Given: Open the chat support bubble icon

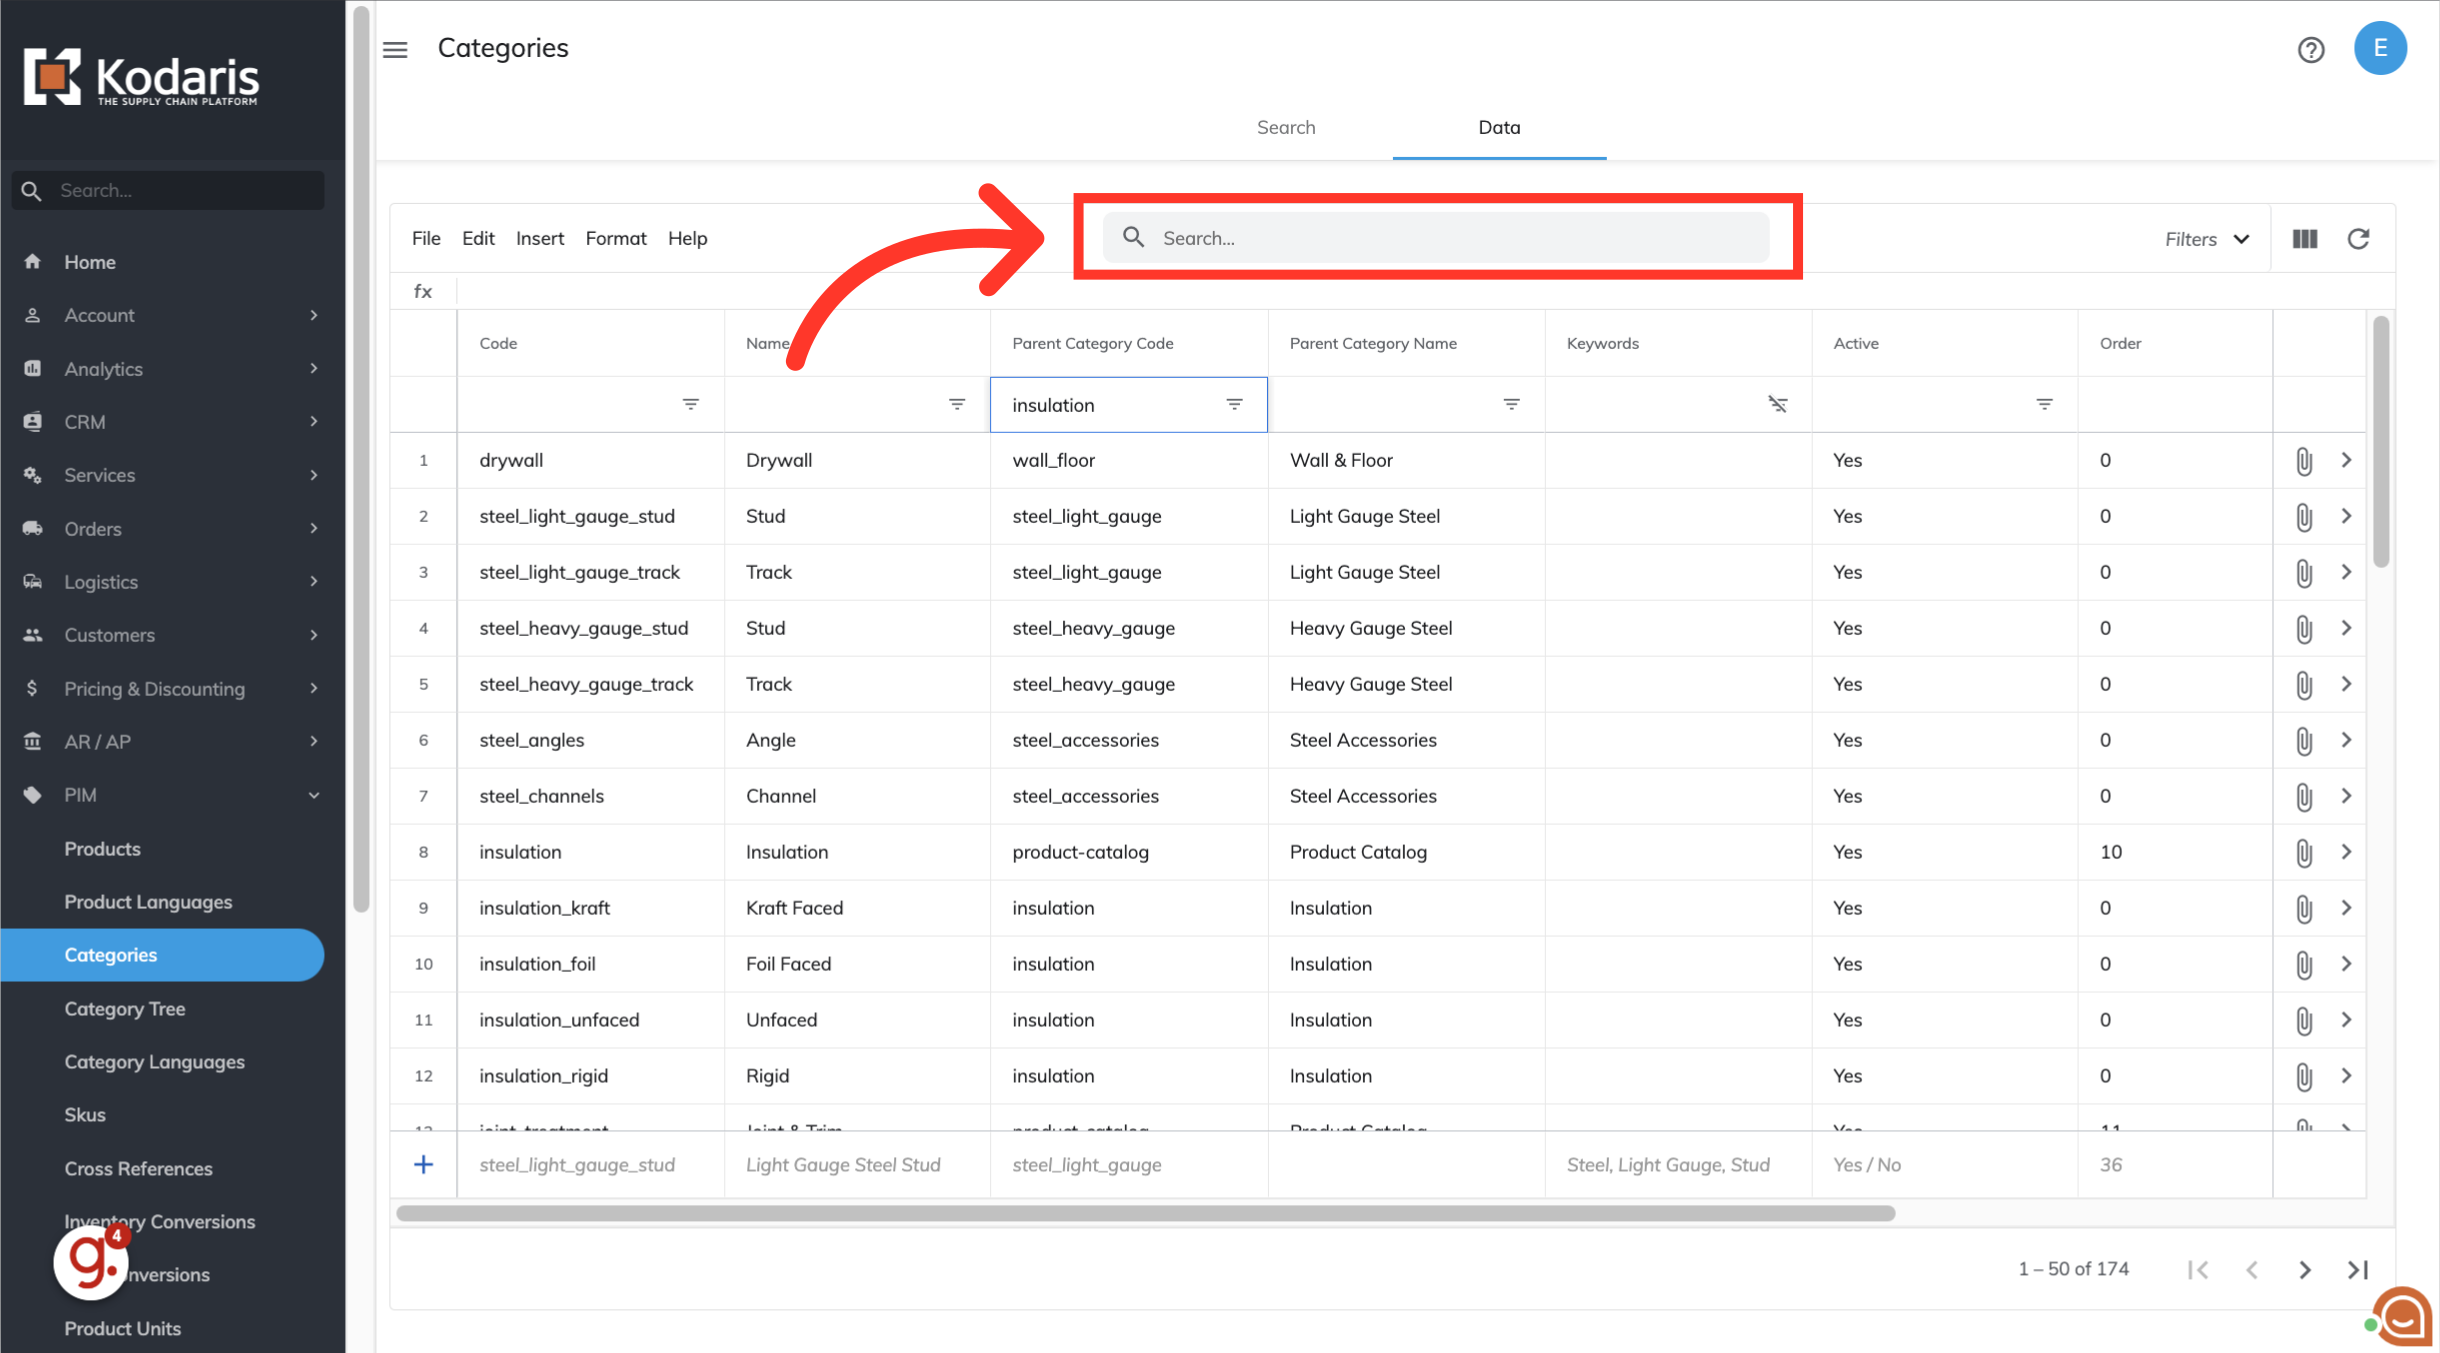Looking at the screenshot, I should click(x=2403, y=1316).
